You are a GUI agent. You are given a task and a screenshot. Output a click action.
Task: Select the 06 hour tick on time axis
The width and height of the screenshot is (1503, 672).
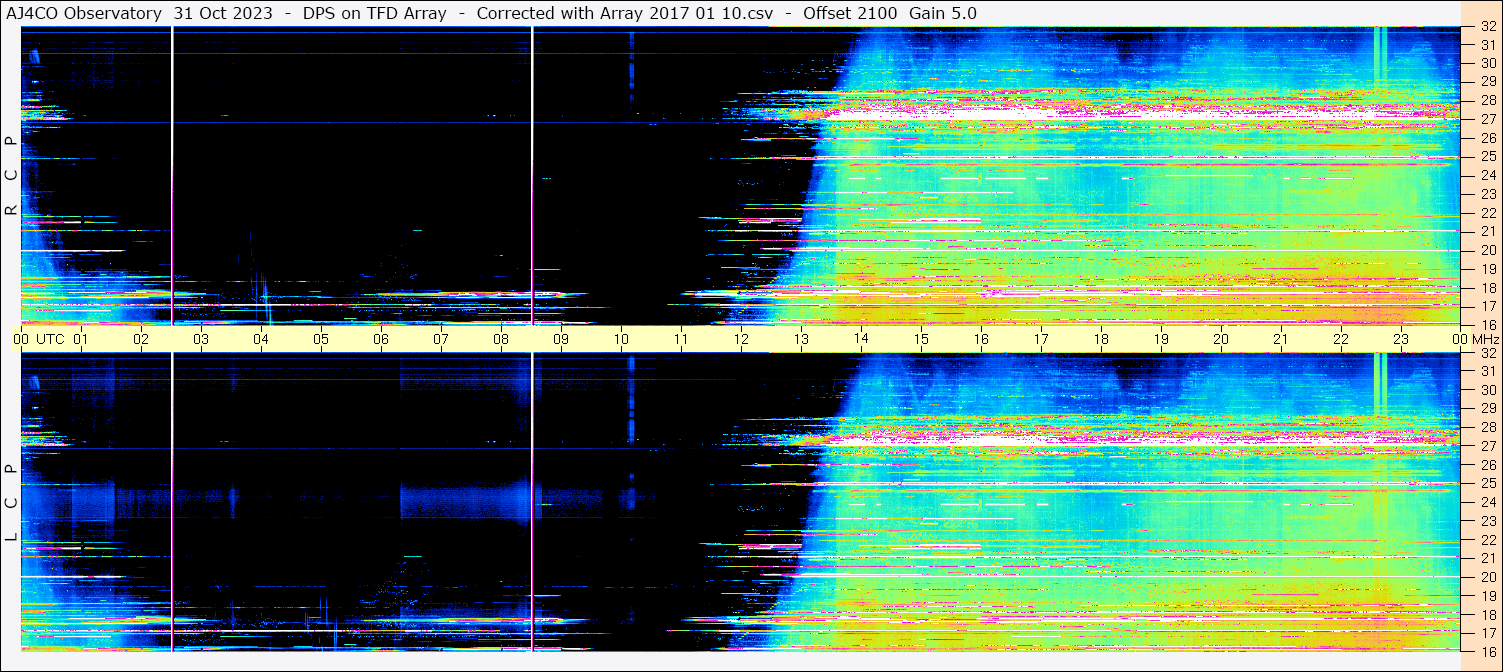pos(381,339)
